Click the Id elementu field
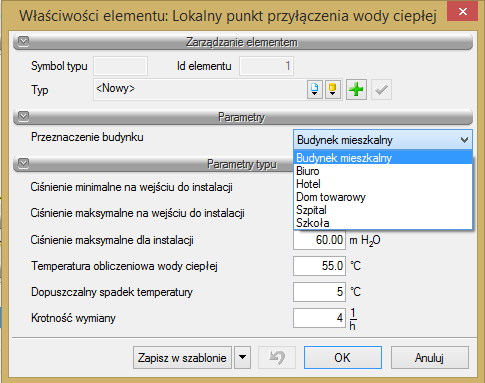 click(x=266, y=66)
